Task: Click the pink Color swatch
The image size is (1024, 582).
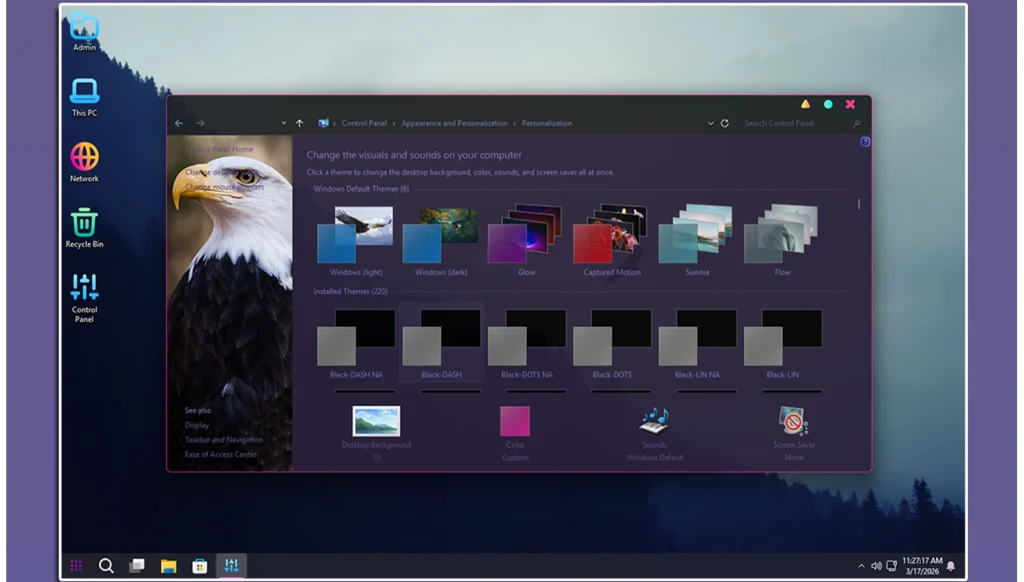Action: 515,421
